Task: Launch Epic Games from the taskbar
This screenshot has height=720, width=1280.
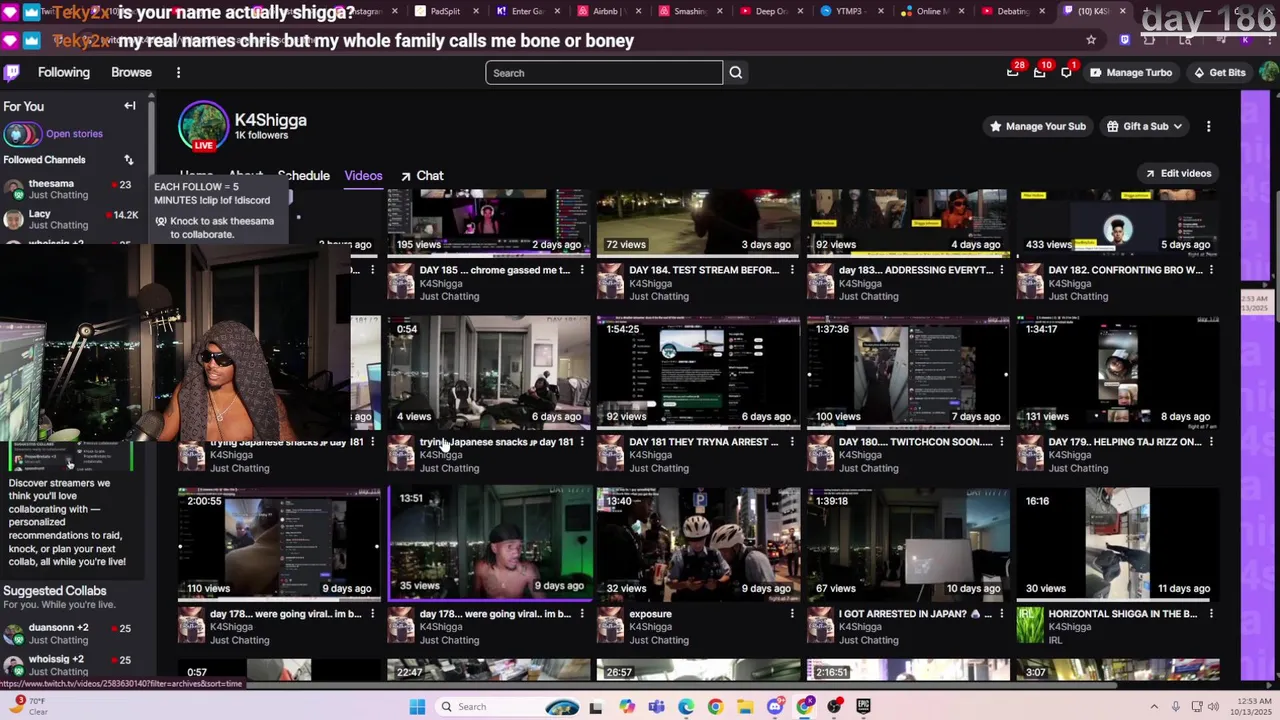Action: [x=863, y=707]
